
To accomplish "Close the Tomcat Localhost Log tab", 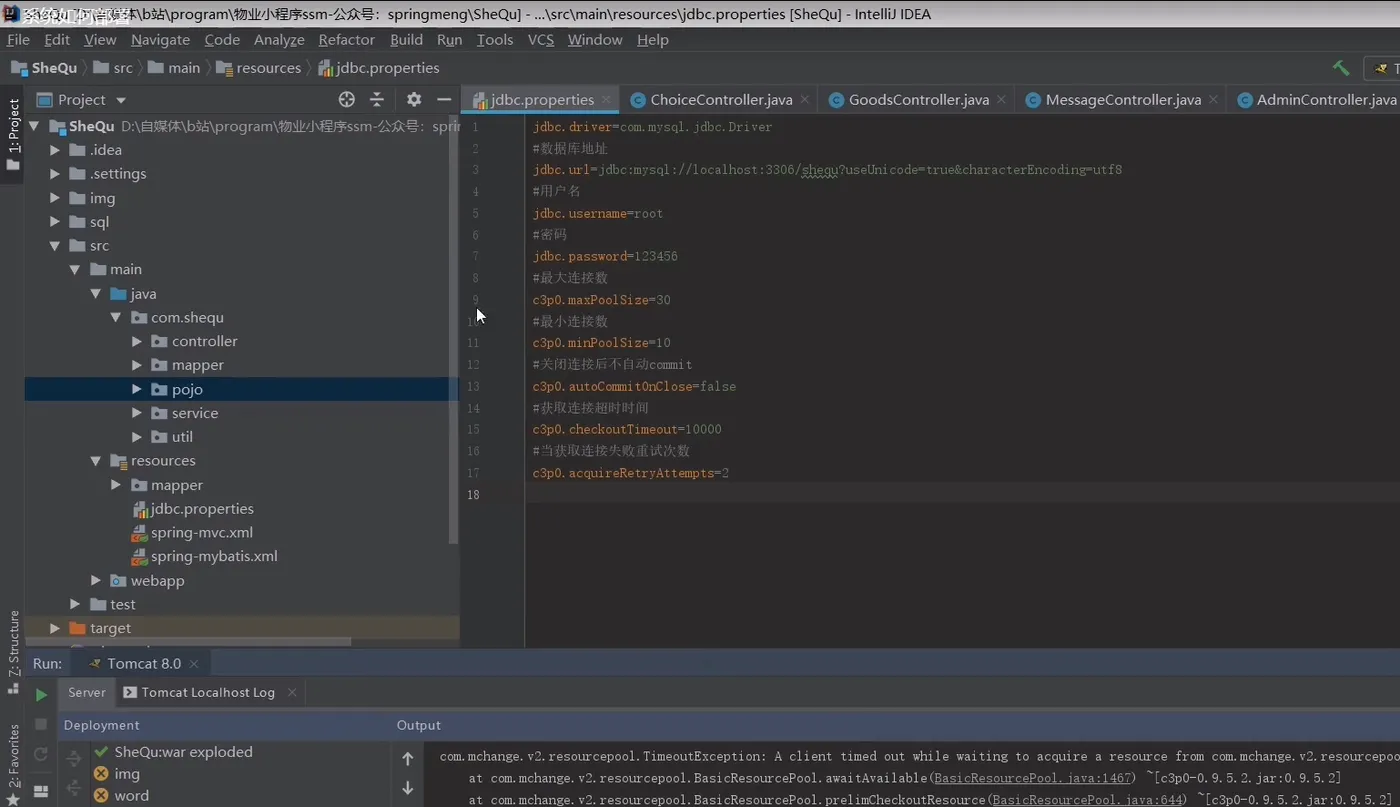I will point(292,692).
